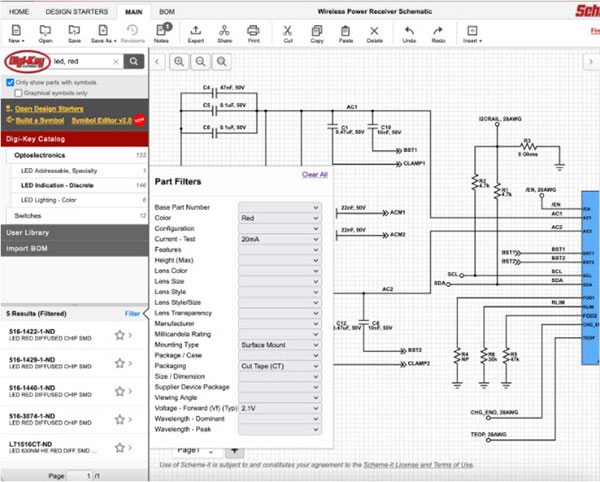Open the Color filter dropdown
This screenshot has height=482, width=600.
point(279,217)
